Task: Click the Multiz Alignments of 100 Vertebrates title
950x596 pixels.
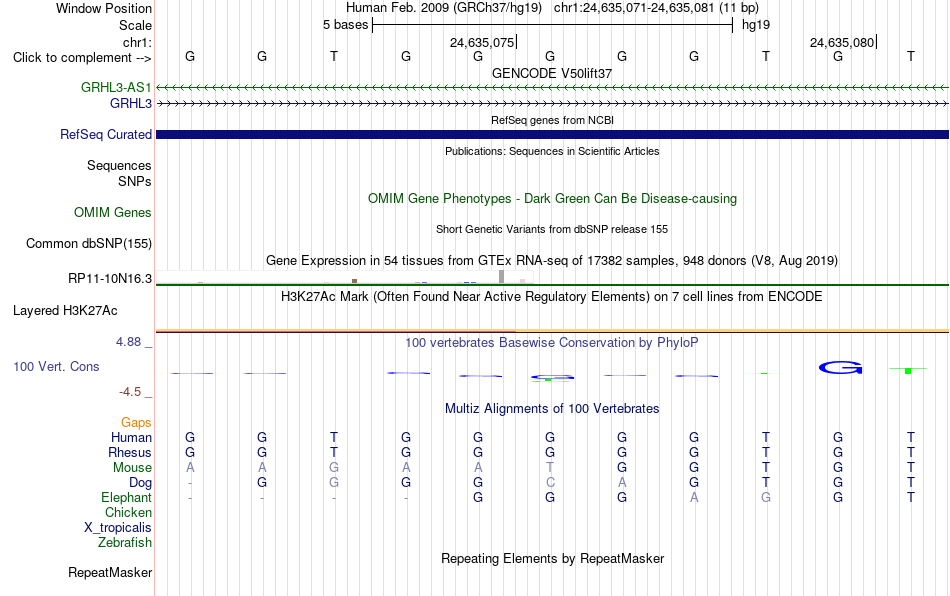Action: 552,408
